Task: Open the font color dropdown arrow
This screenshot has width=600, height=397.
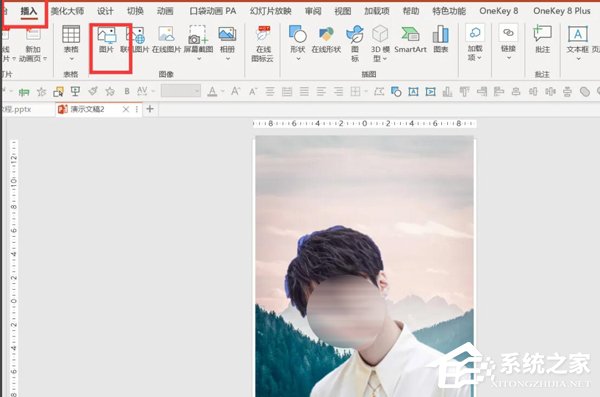Action: [222, 91]
